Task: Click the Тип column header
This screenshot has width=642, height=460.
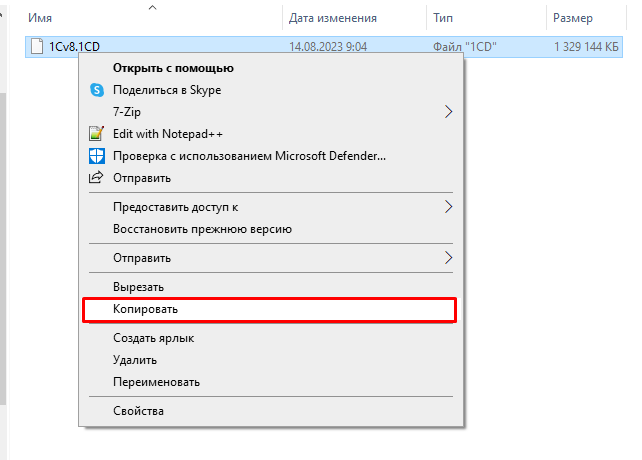Action: coord(444,18)
